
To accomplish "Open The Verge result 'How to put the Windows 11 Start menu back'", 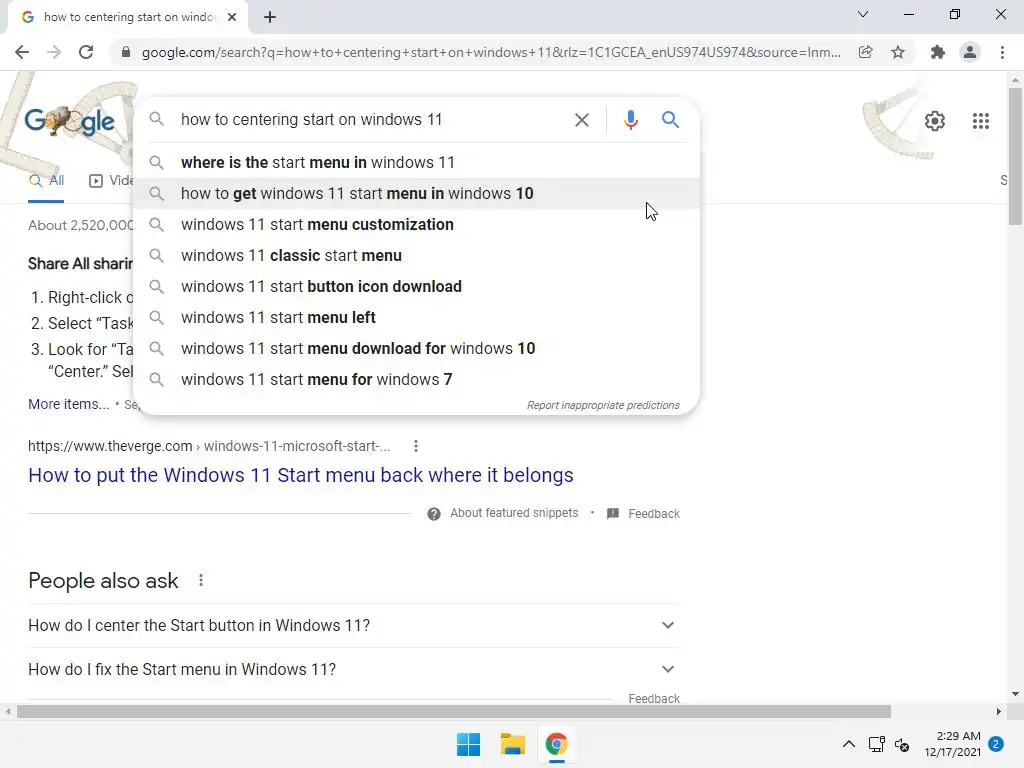I will (x=300, y=475).
